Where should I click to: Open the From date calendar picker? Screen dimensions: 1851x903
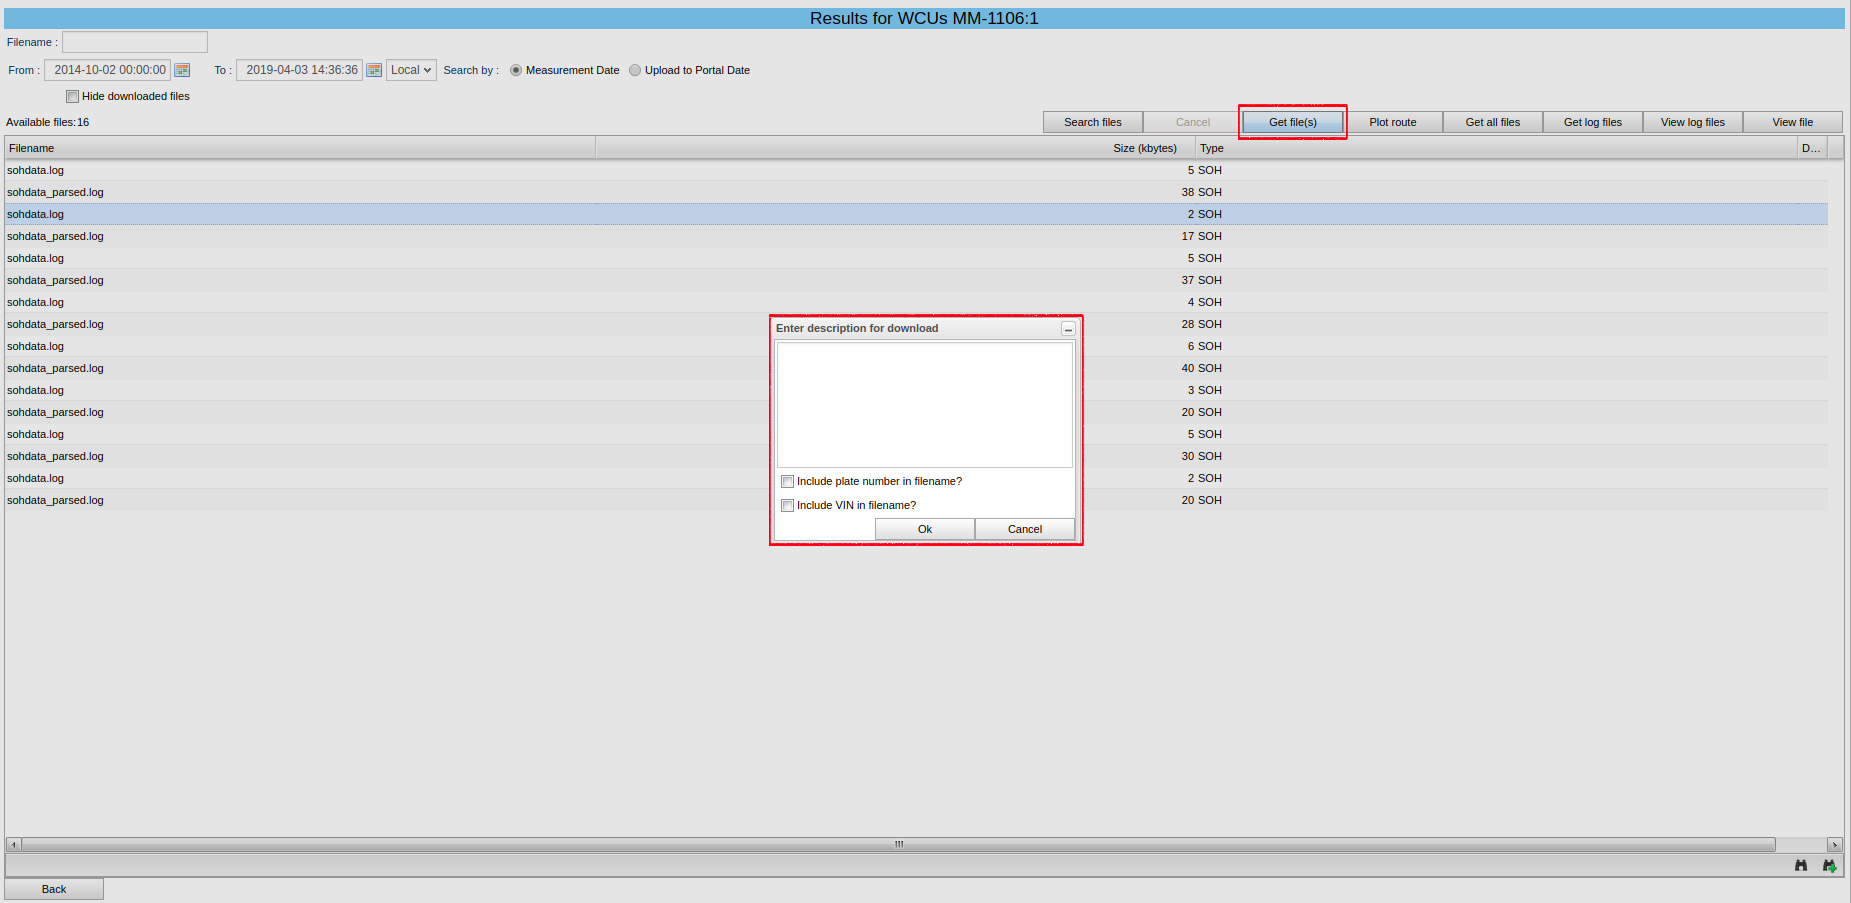tap(182, 70)
